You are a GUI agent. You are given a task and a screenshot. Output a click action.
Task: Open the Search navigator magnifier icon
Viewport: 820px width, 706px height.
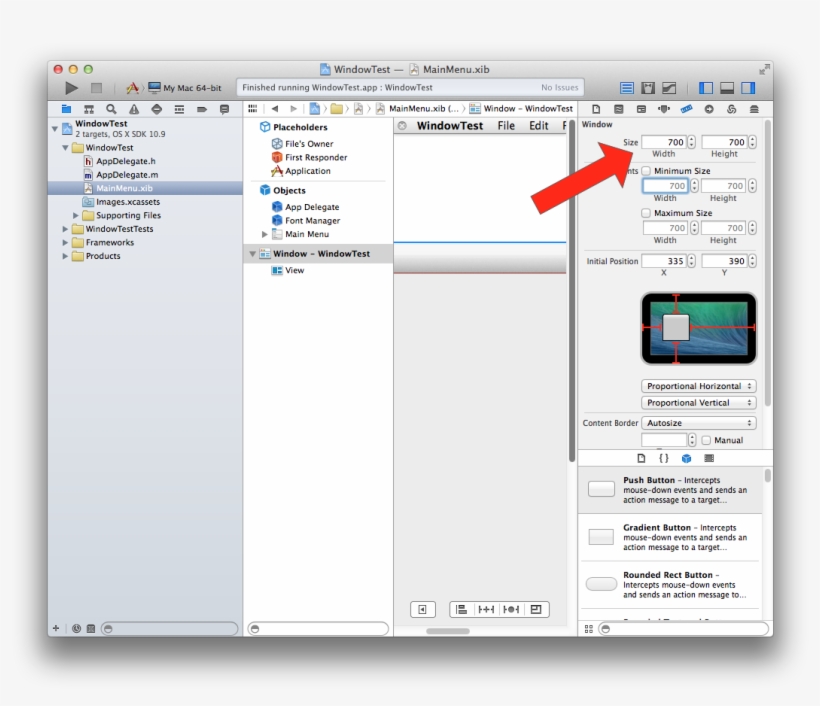coord(111,109)
